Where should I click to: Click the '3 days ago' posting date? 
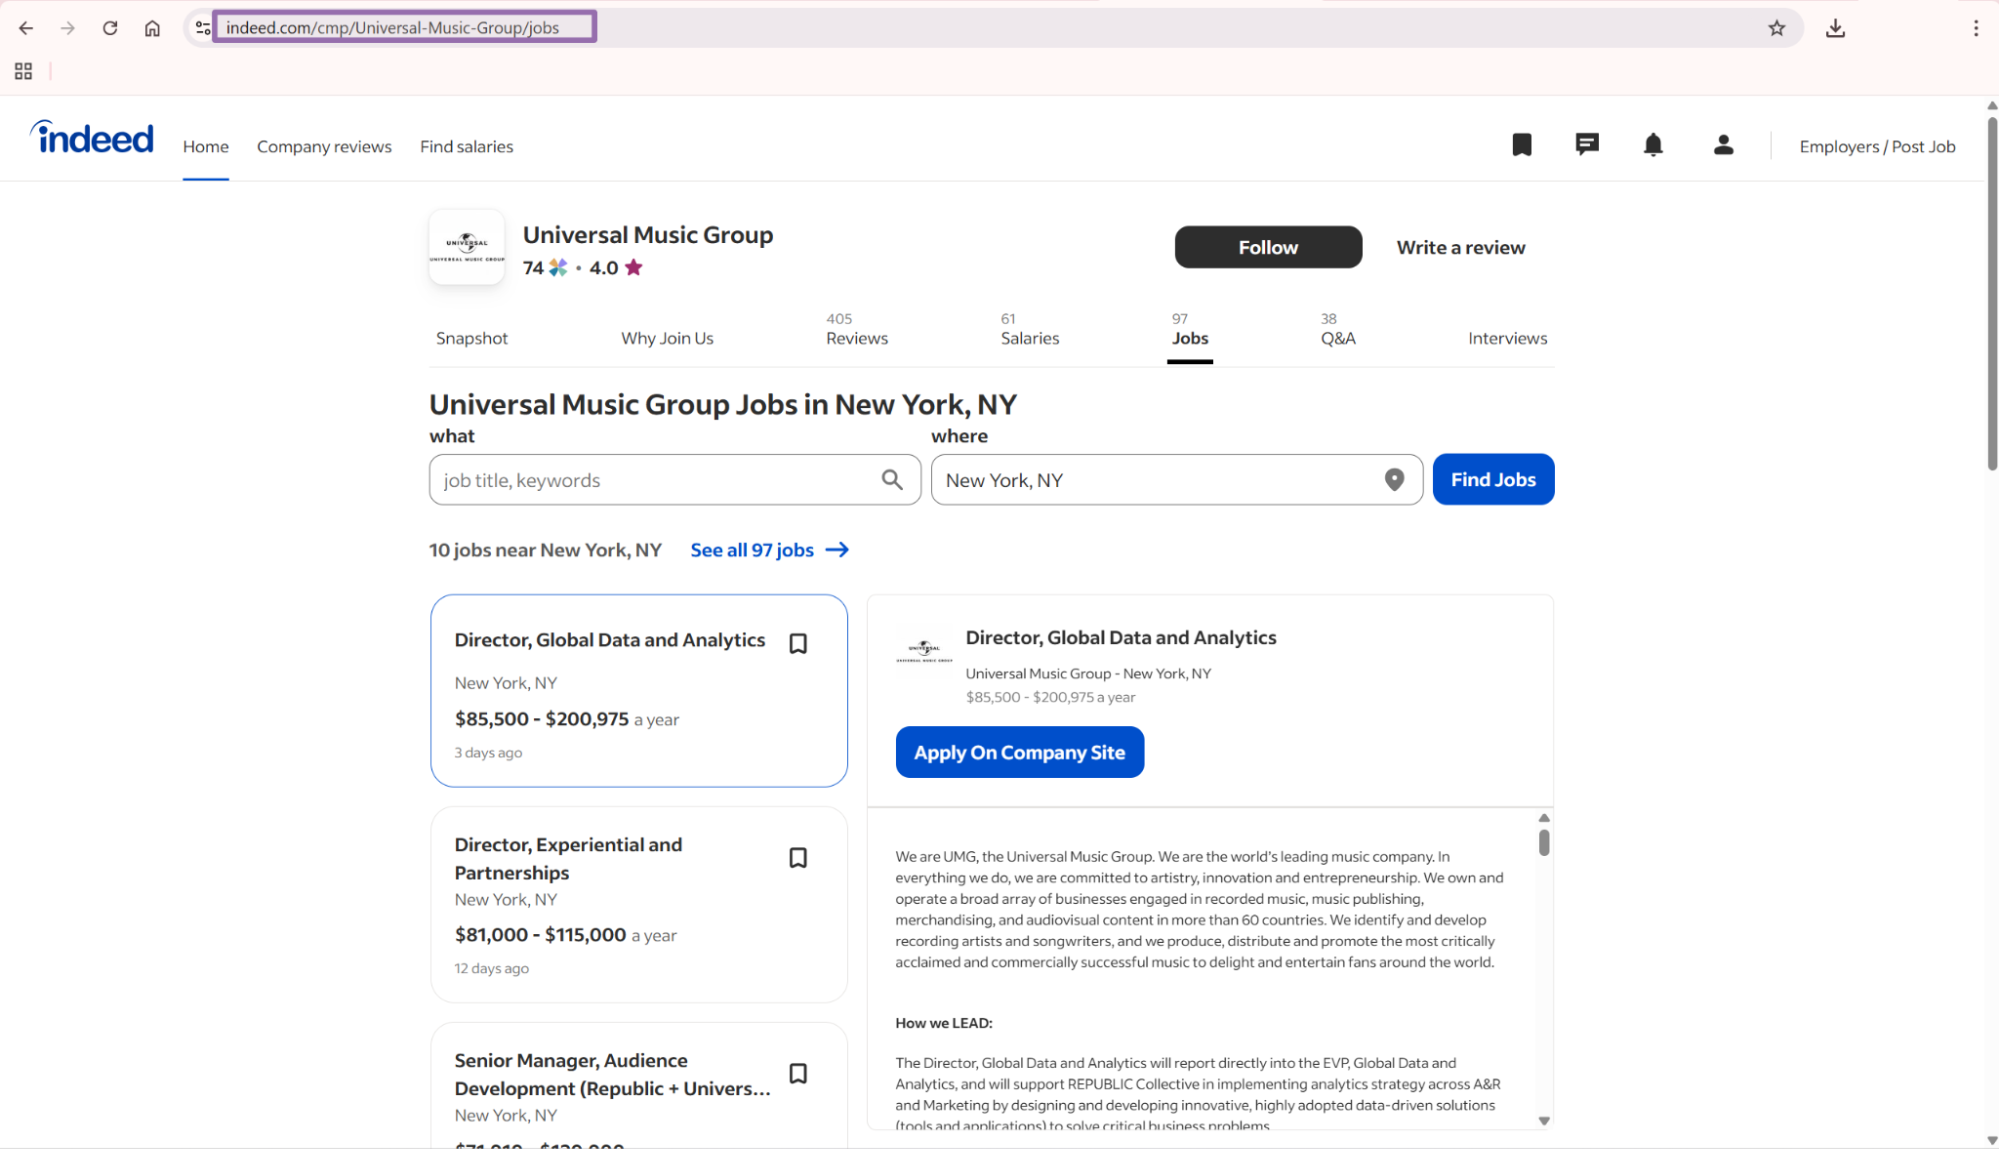tap(488, 752)
